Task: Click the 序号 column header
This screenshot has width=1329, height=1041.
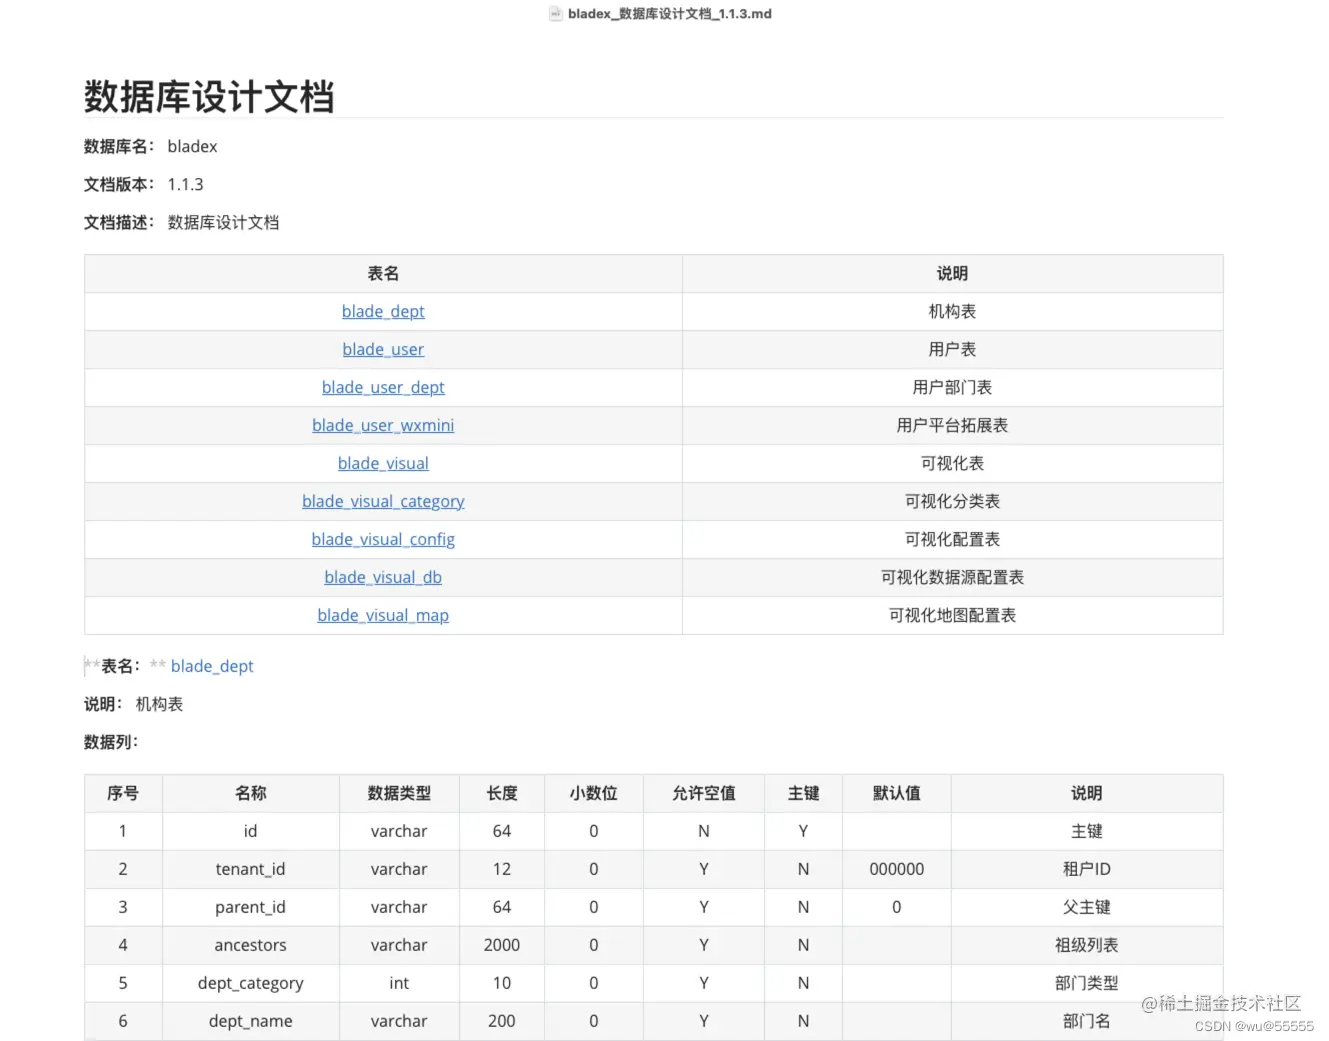Action: (x=123, y=793)
